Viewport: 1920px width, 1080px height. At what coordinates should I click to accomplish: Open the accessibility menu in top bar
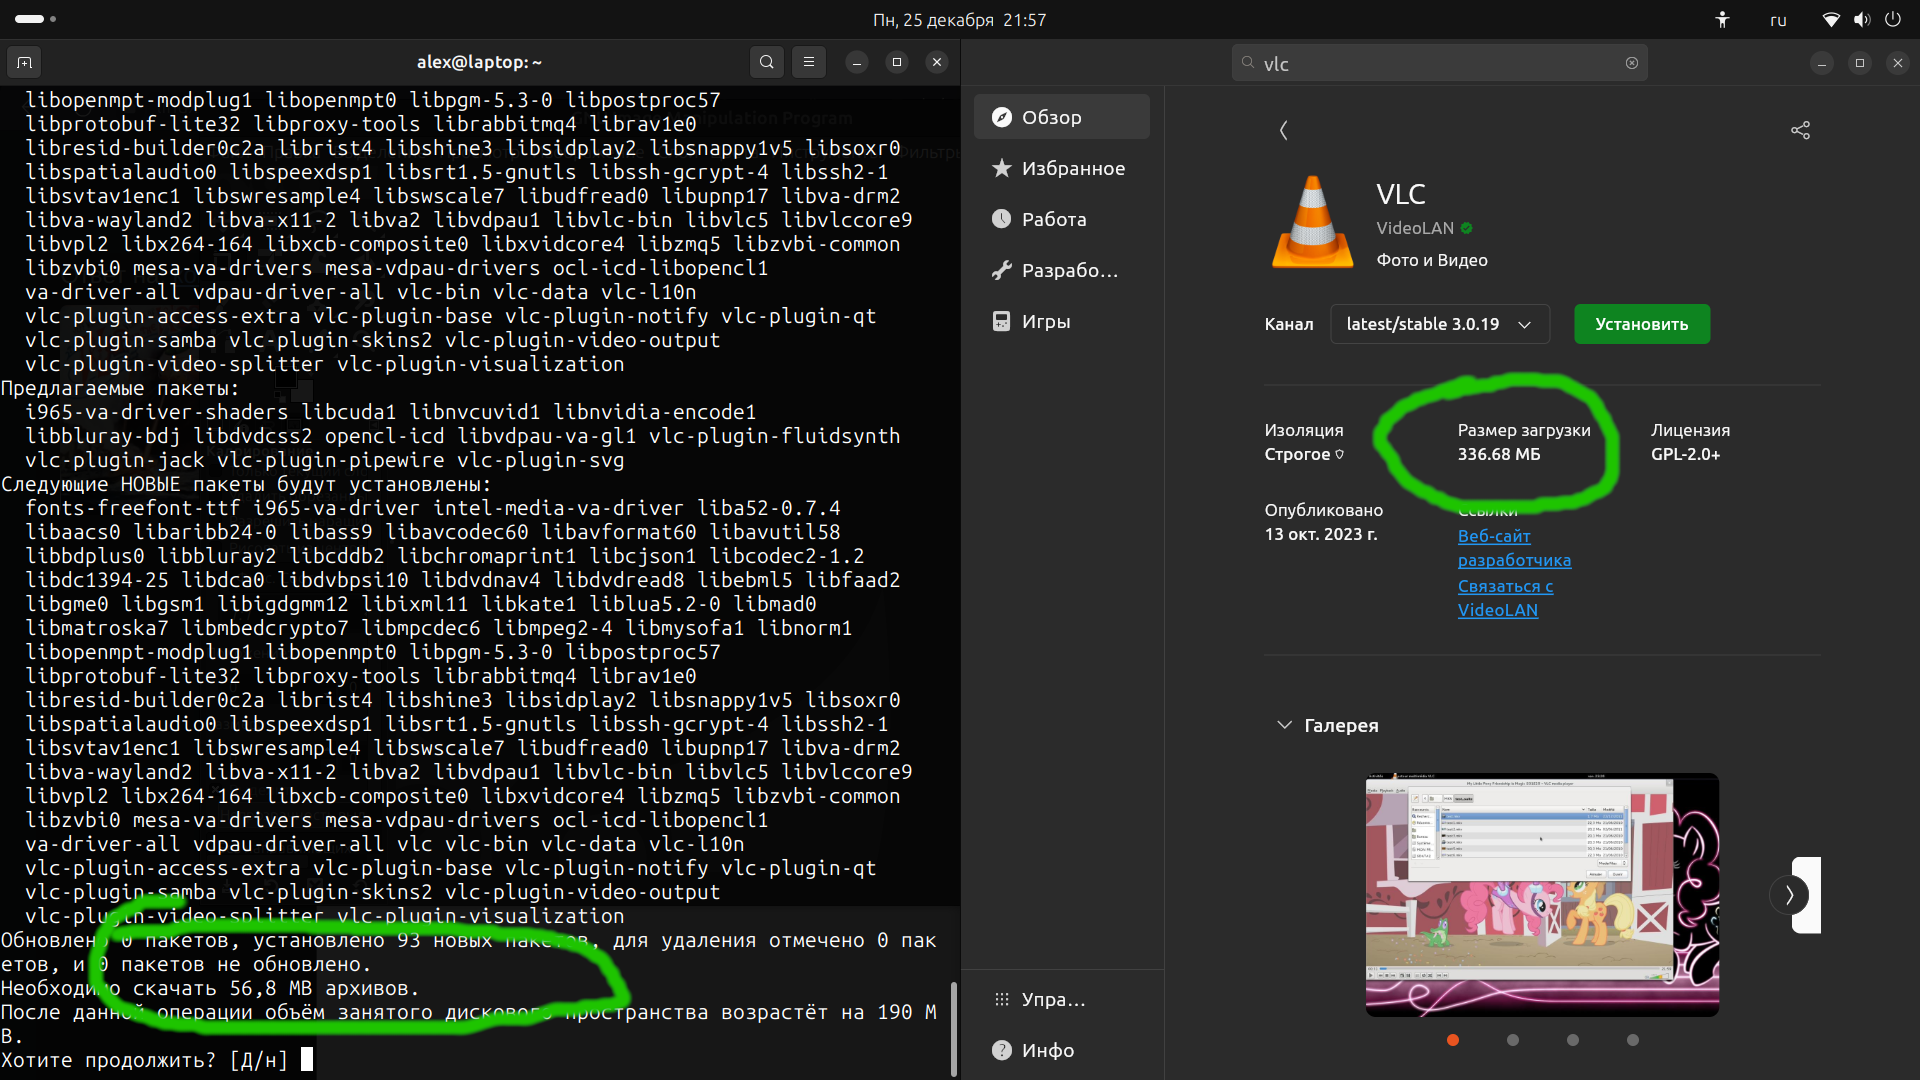click(1722, 19)
